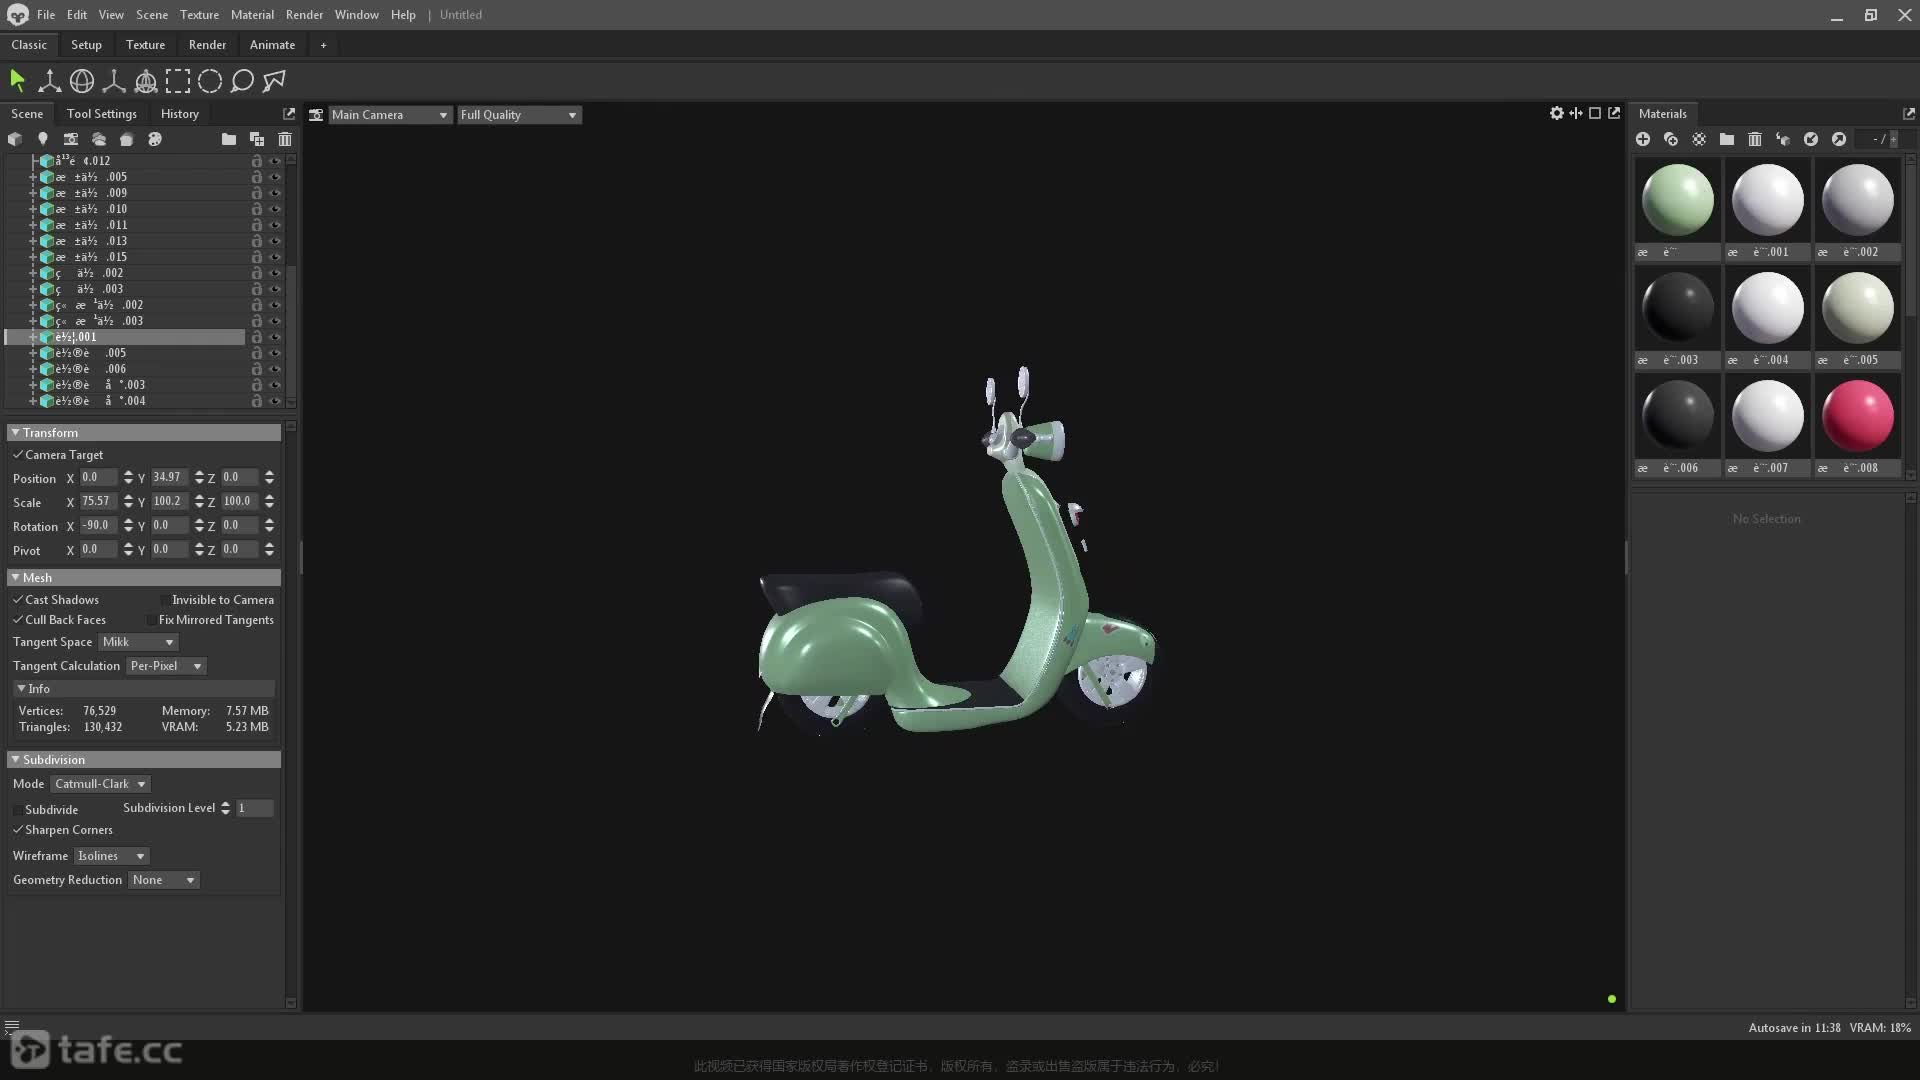The width and height of the screenshot is (1920, 1080).
Task: Apply material to selected mesh icon
Action: (x=1783, y=139)
